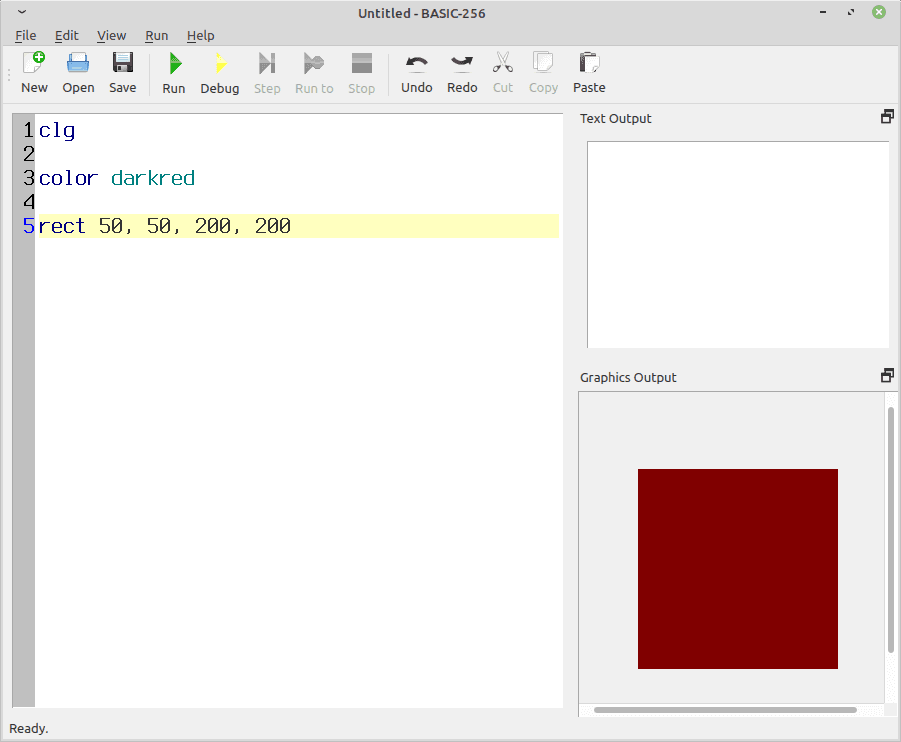Open the Run menu
Viewport: 901px width, 742px height.
pos(156,35)
